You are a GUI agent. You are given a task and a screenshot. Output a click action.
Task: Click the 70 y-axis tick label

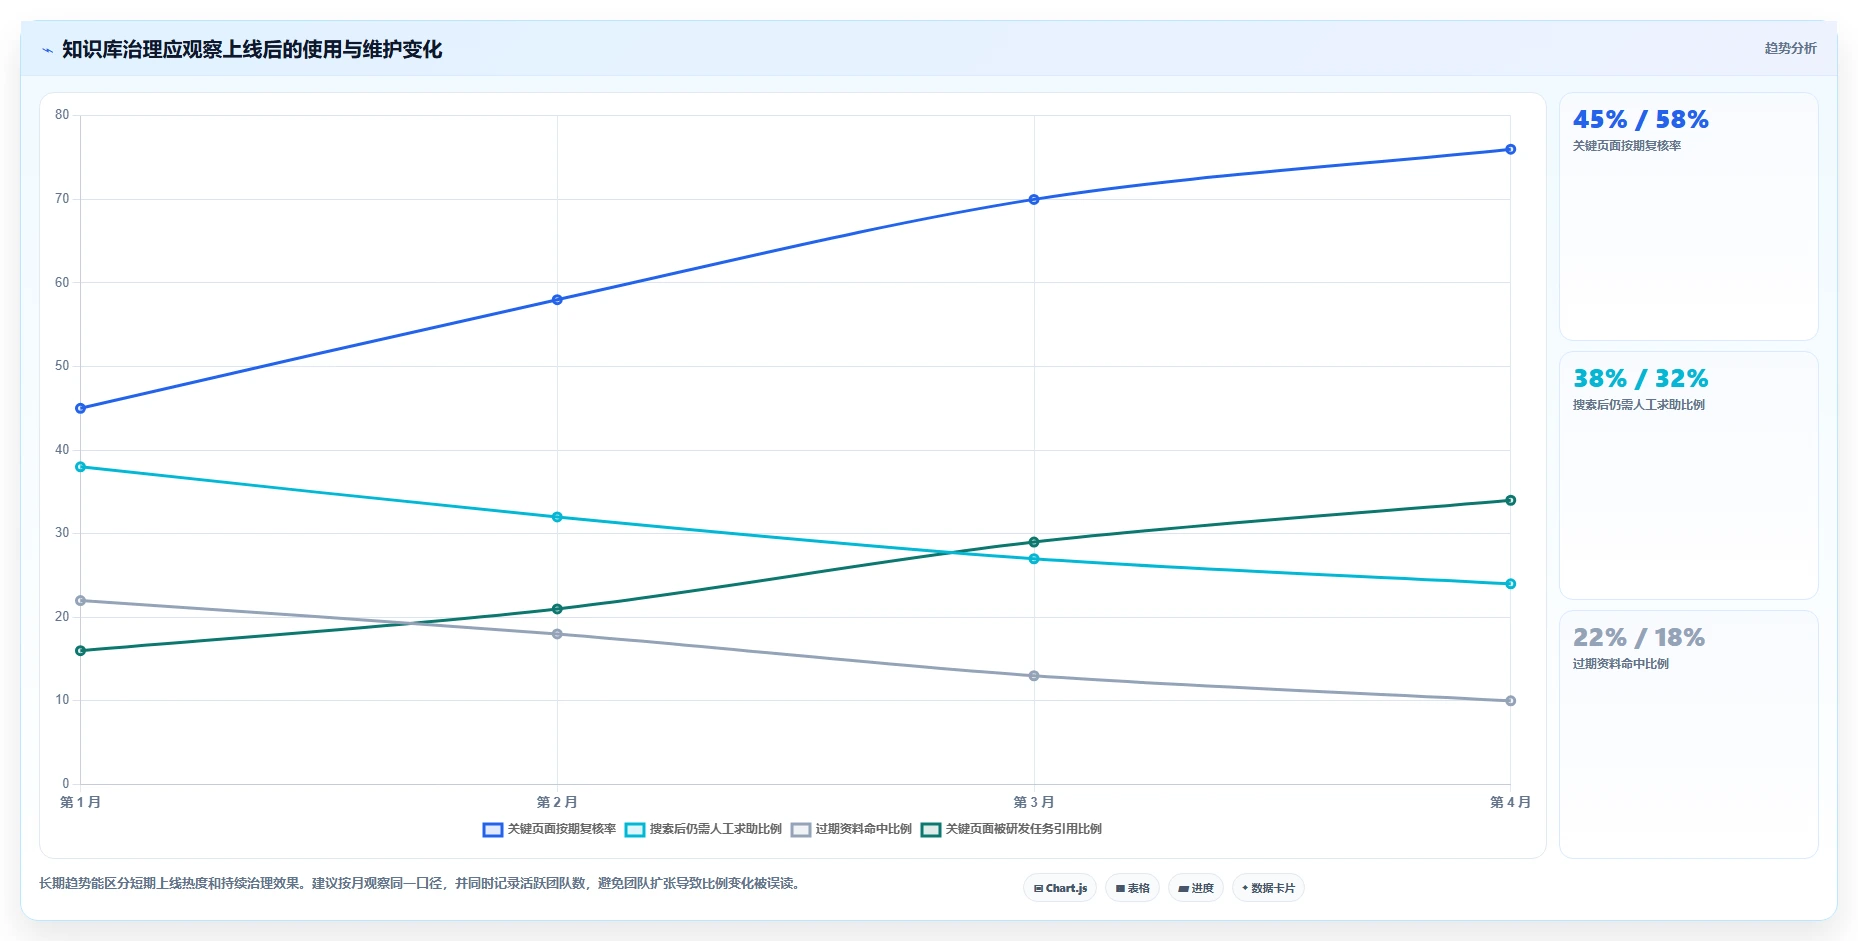click(62, 199)
